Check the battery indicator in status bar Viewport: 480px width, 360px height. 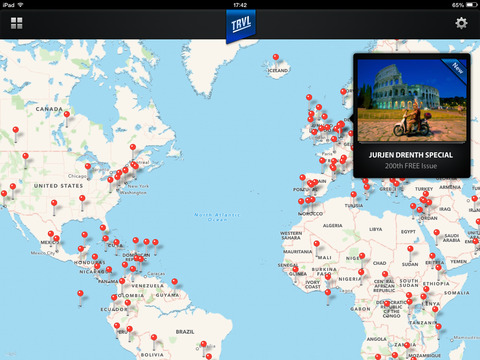coord(472,5)
